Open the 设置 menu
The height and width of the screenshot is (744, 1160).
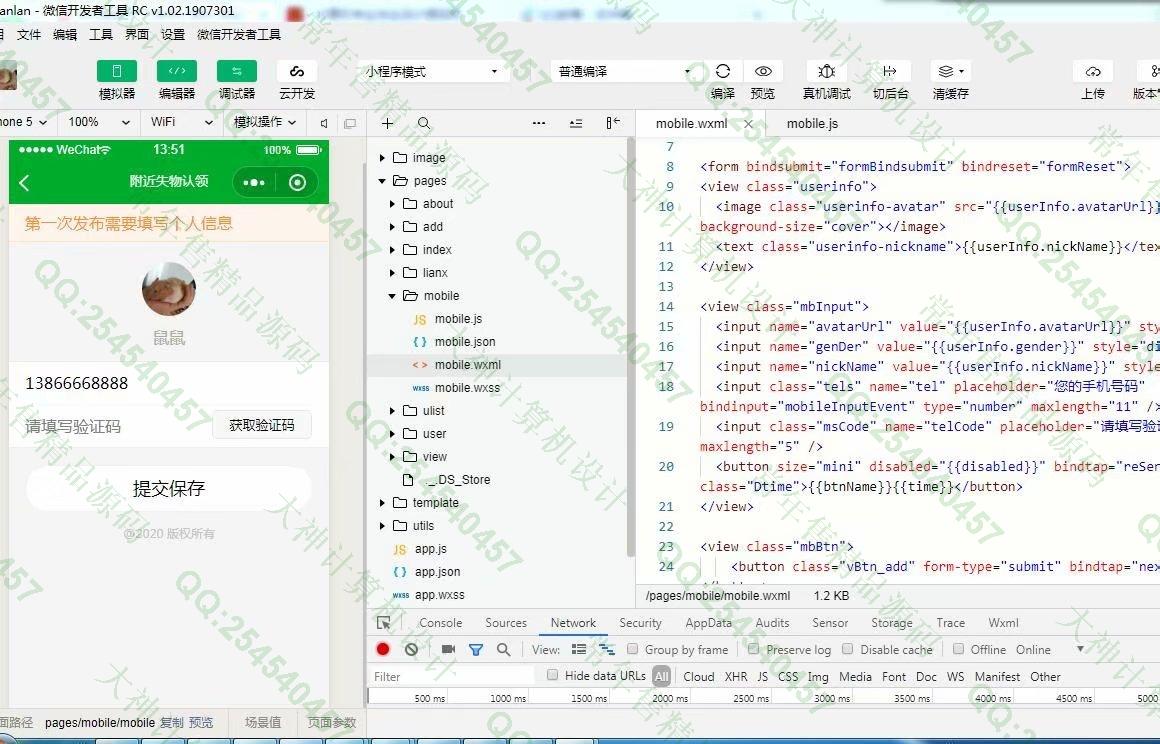point(173,34)
